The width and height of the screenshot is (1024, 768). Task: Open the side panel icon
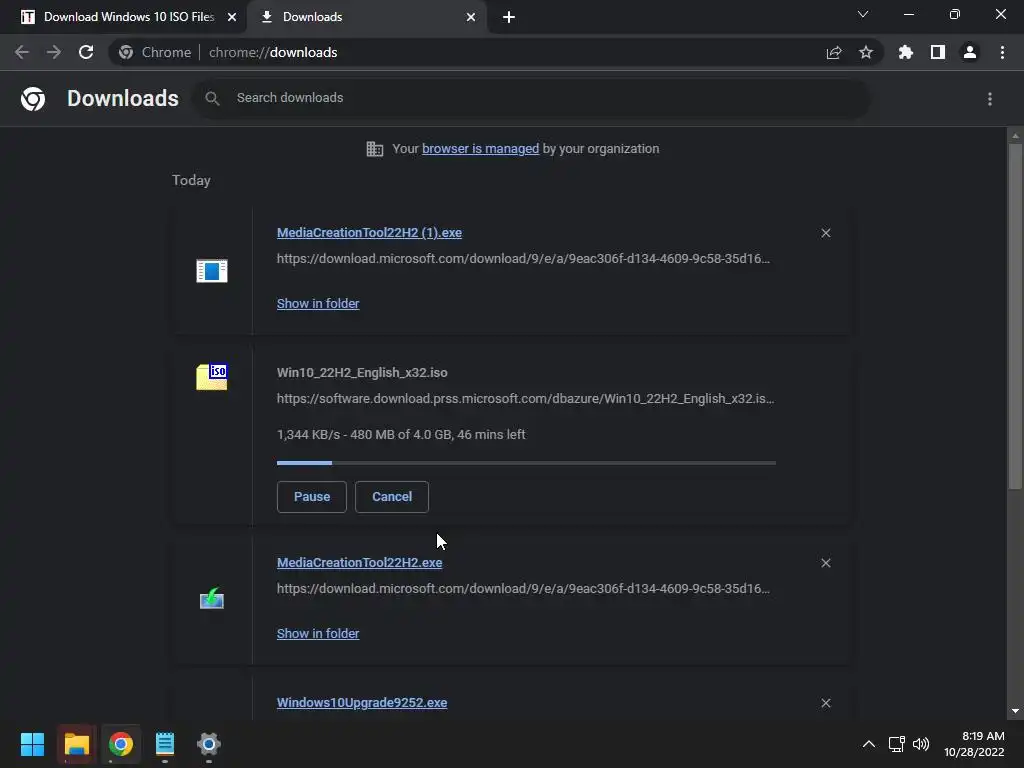point(938,52)
